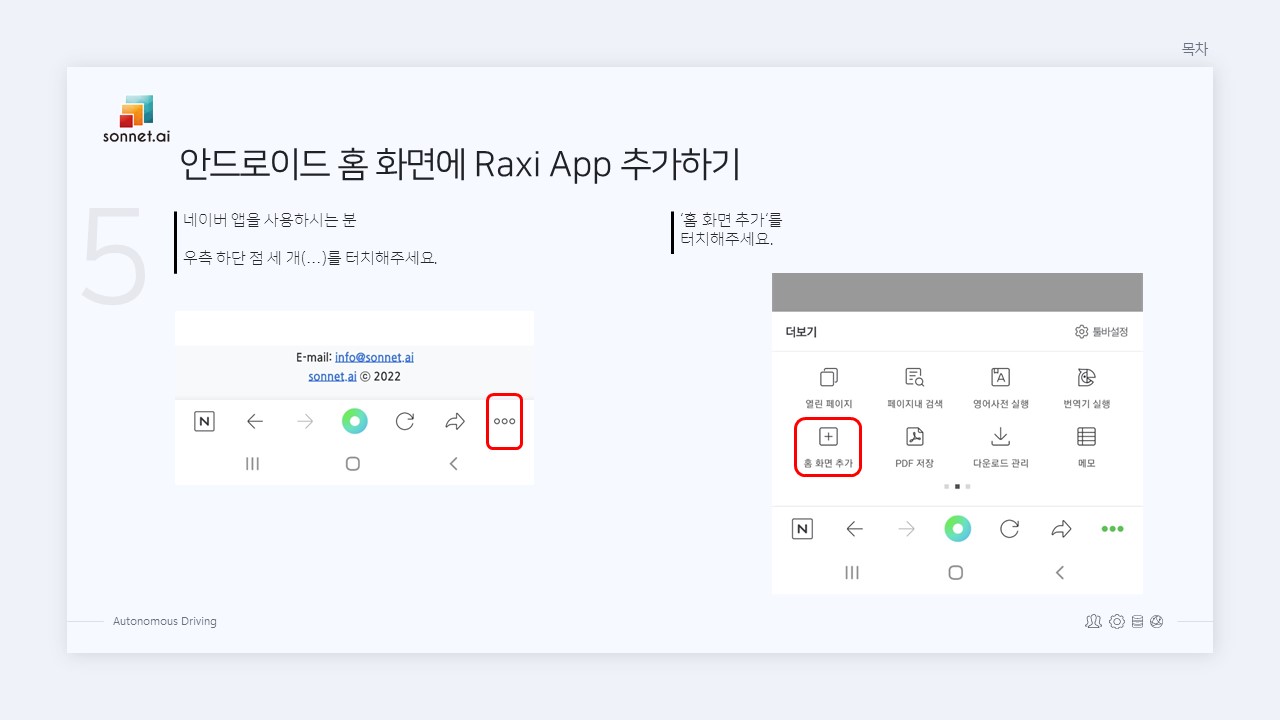This screenshot has width=1280, height=720.
Task: Tap the three-dot more icon beside the share arrow under the email footer
Action: click(504, 421)
